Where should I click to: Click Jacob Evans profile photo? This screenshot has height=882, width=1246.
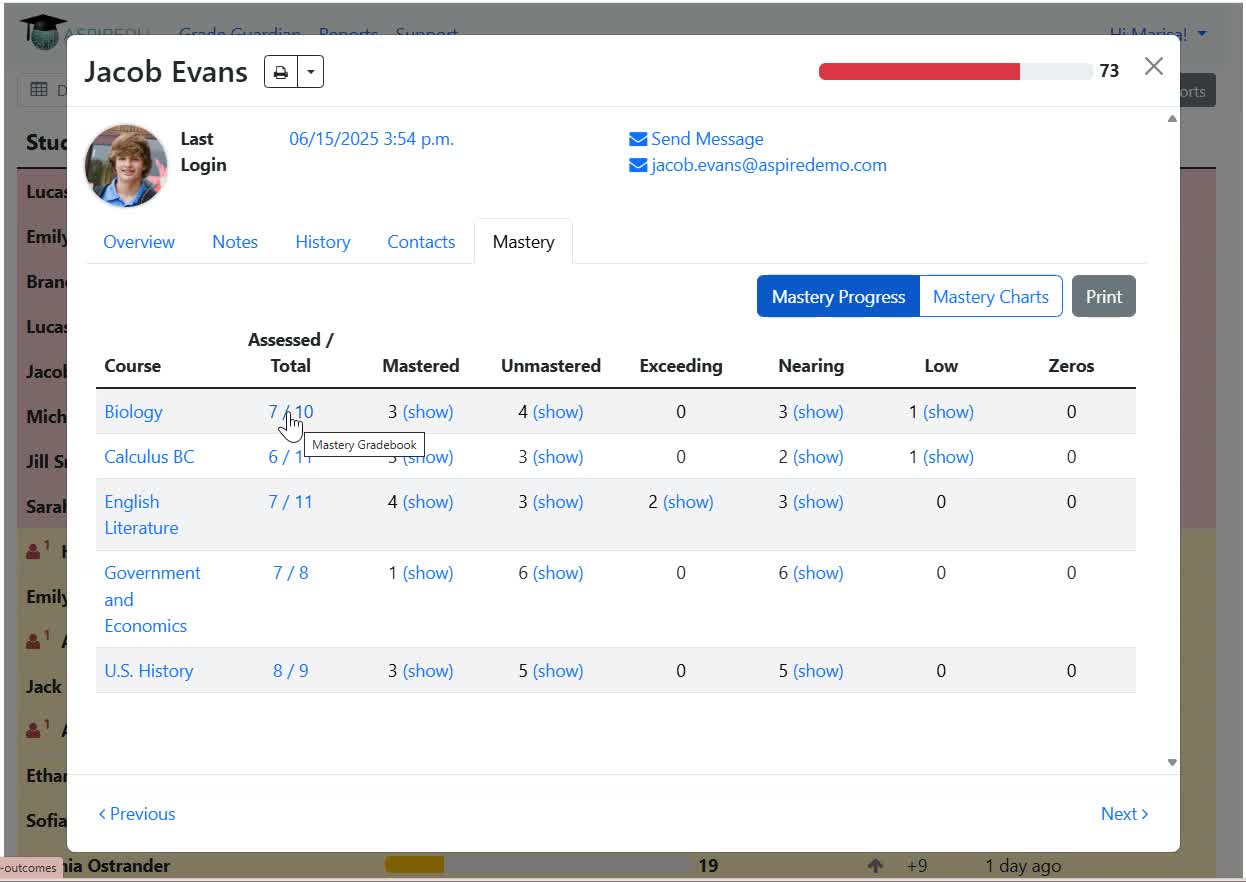[126, 166]
